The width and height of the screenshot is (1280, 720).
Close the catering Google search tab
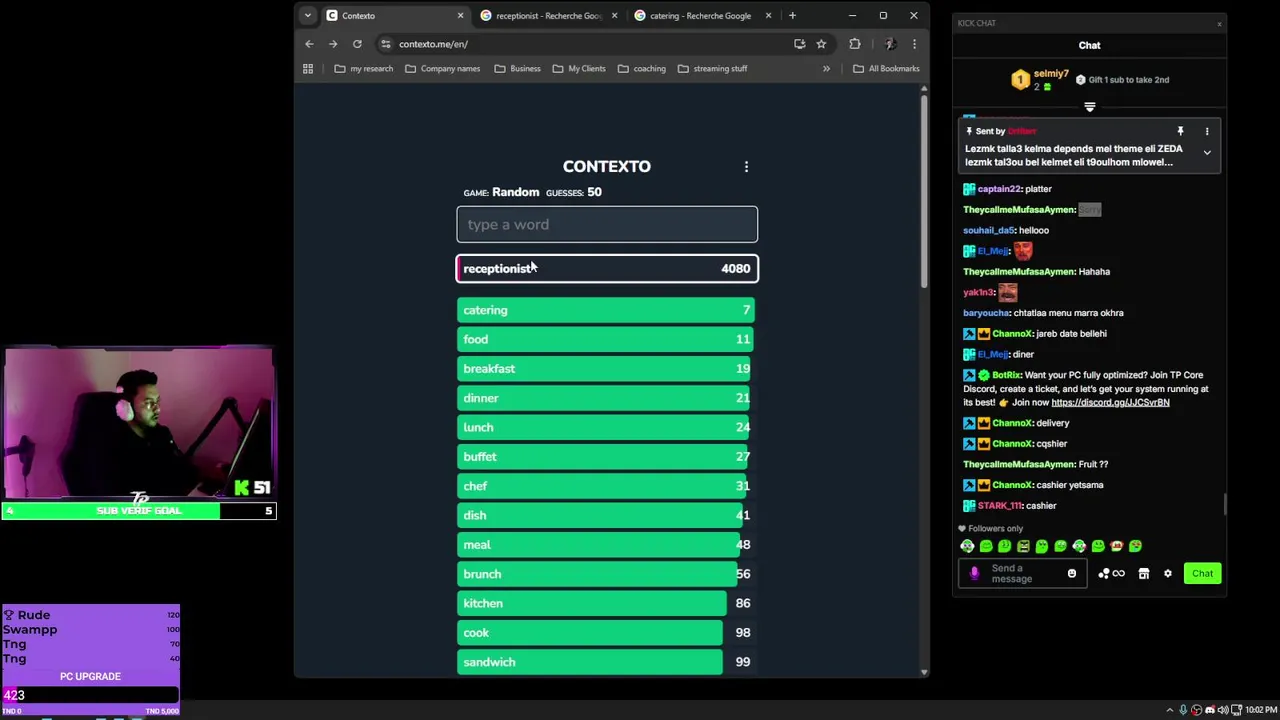[x=768, y=15]
